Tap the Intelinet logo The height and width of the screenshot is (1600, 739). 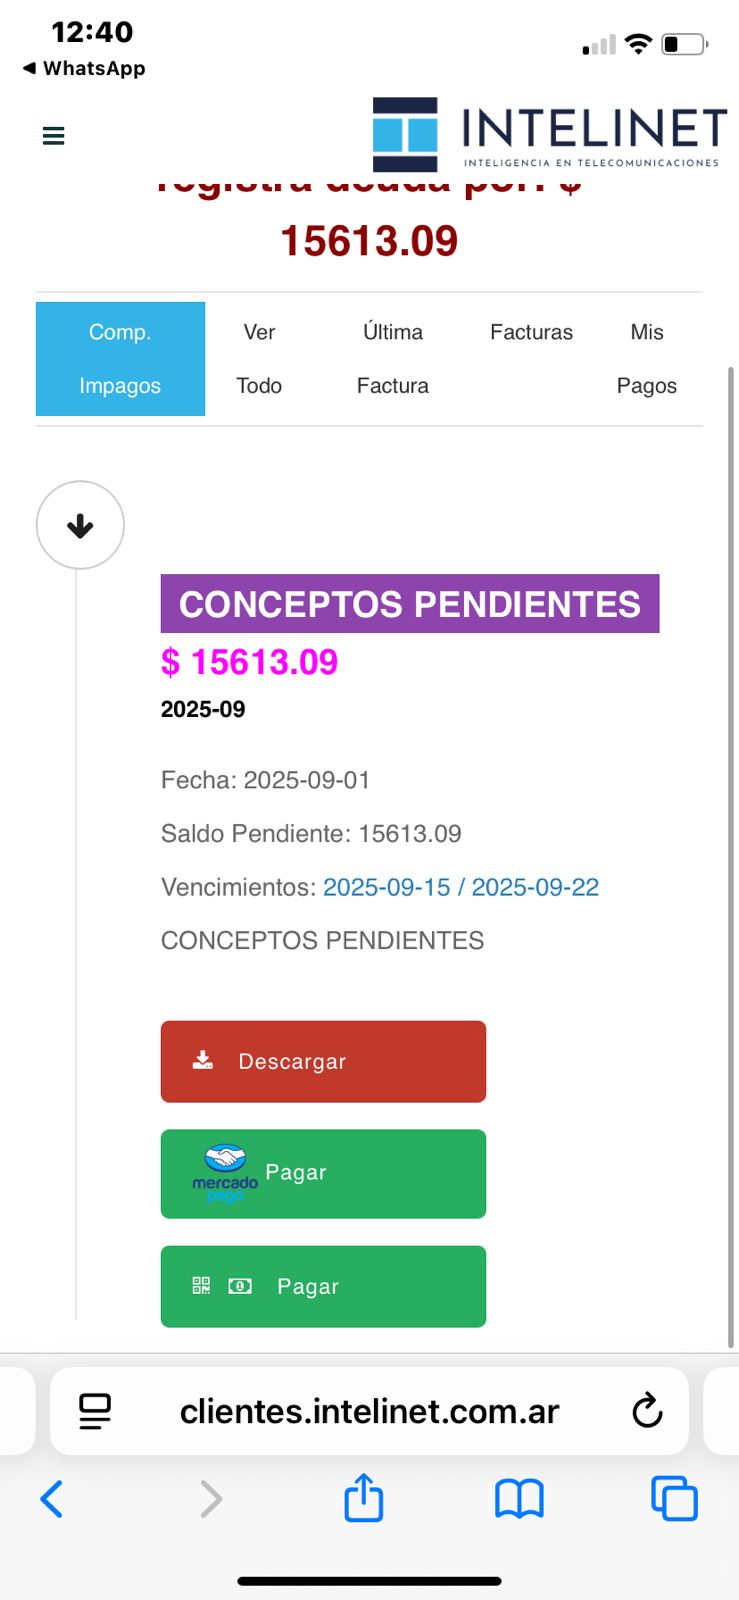549,135
